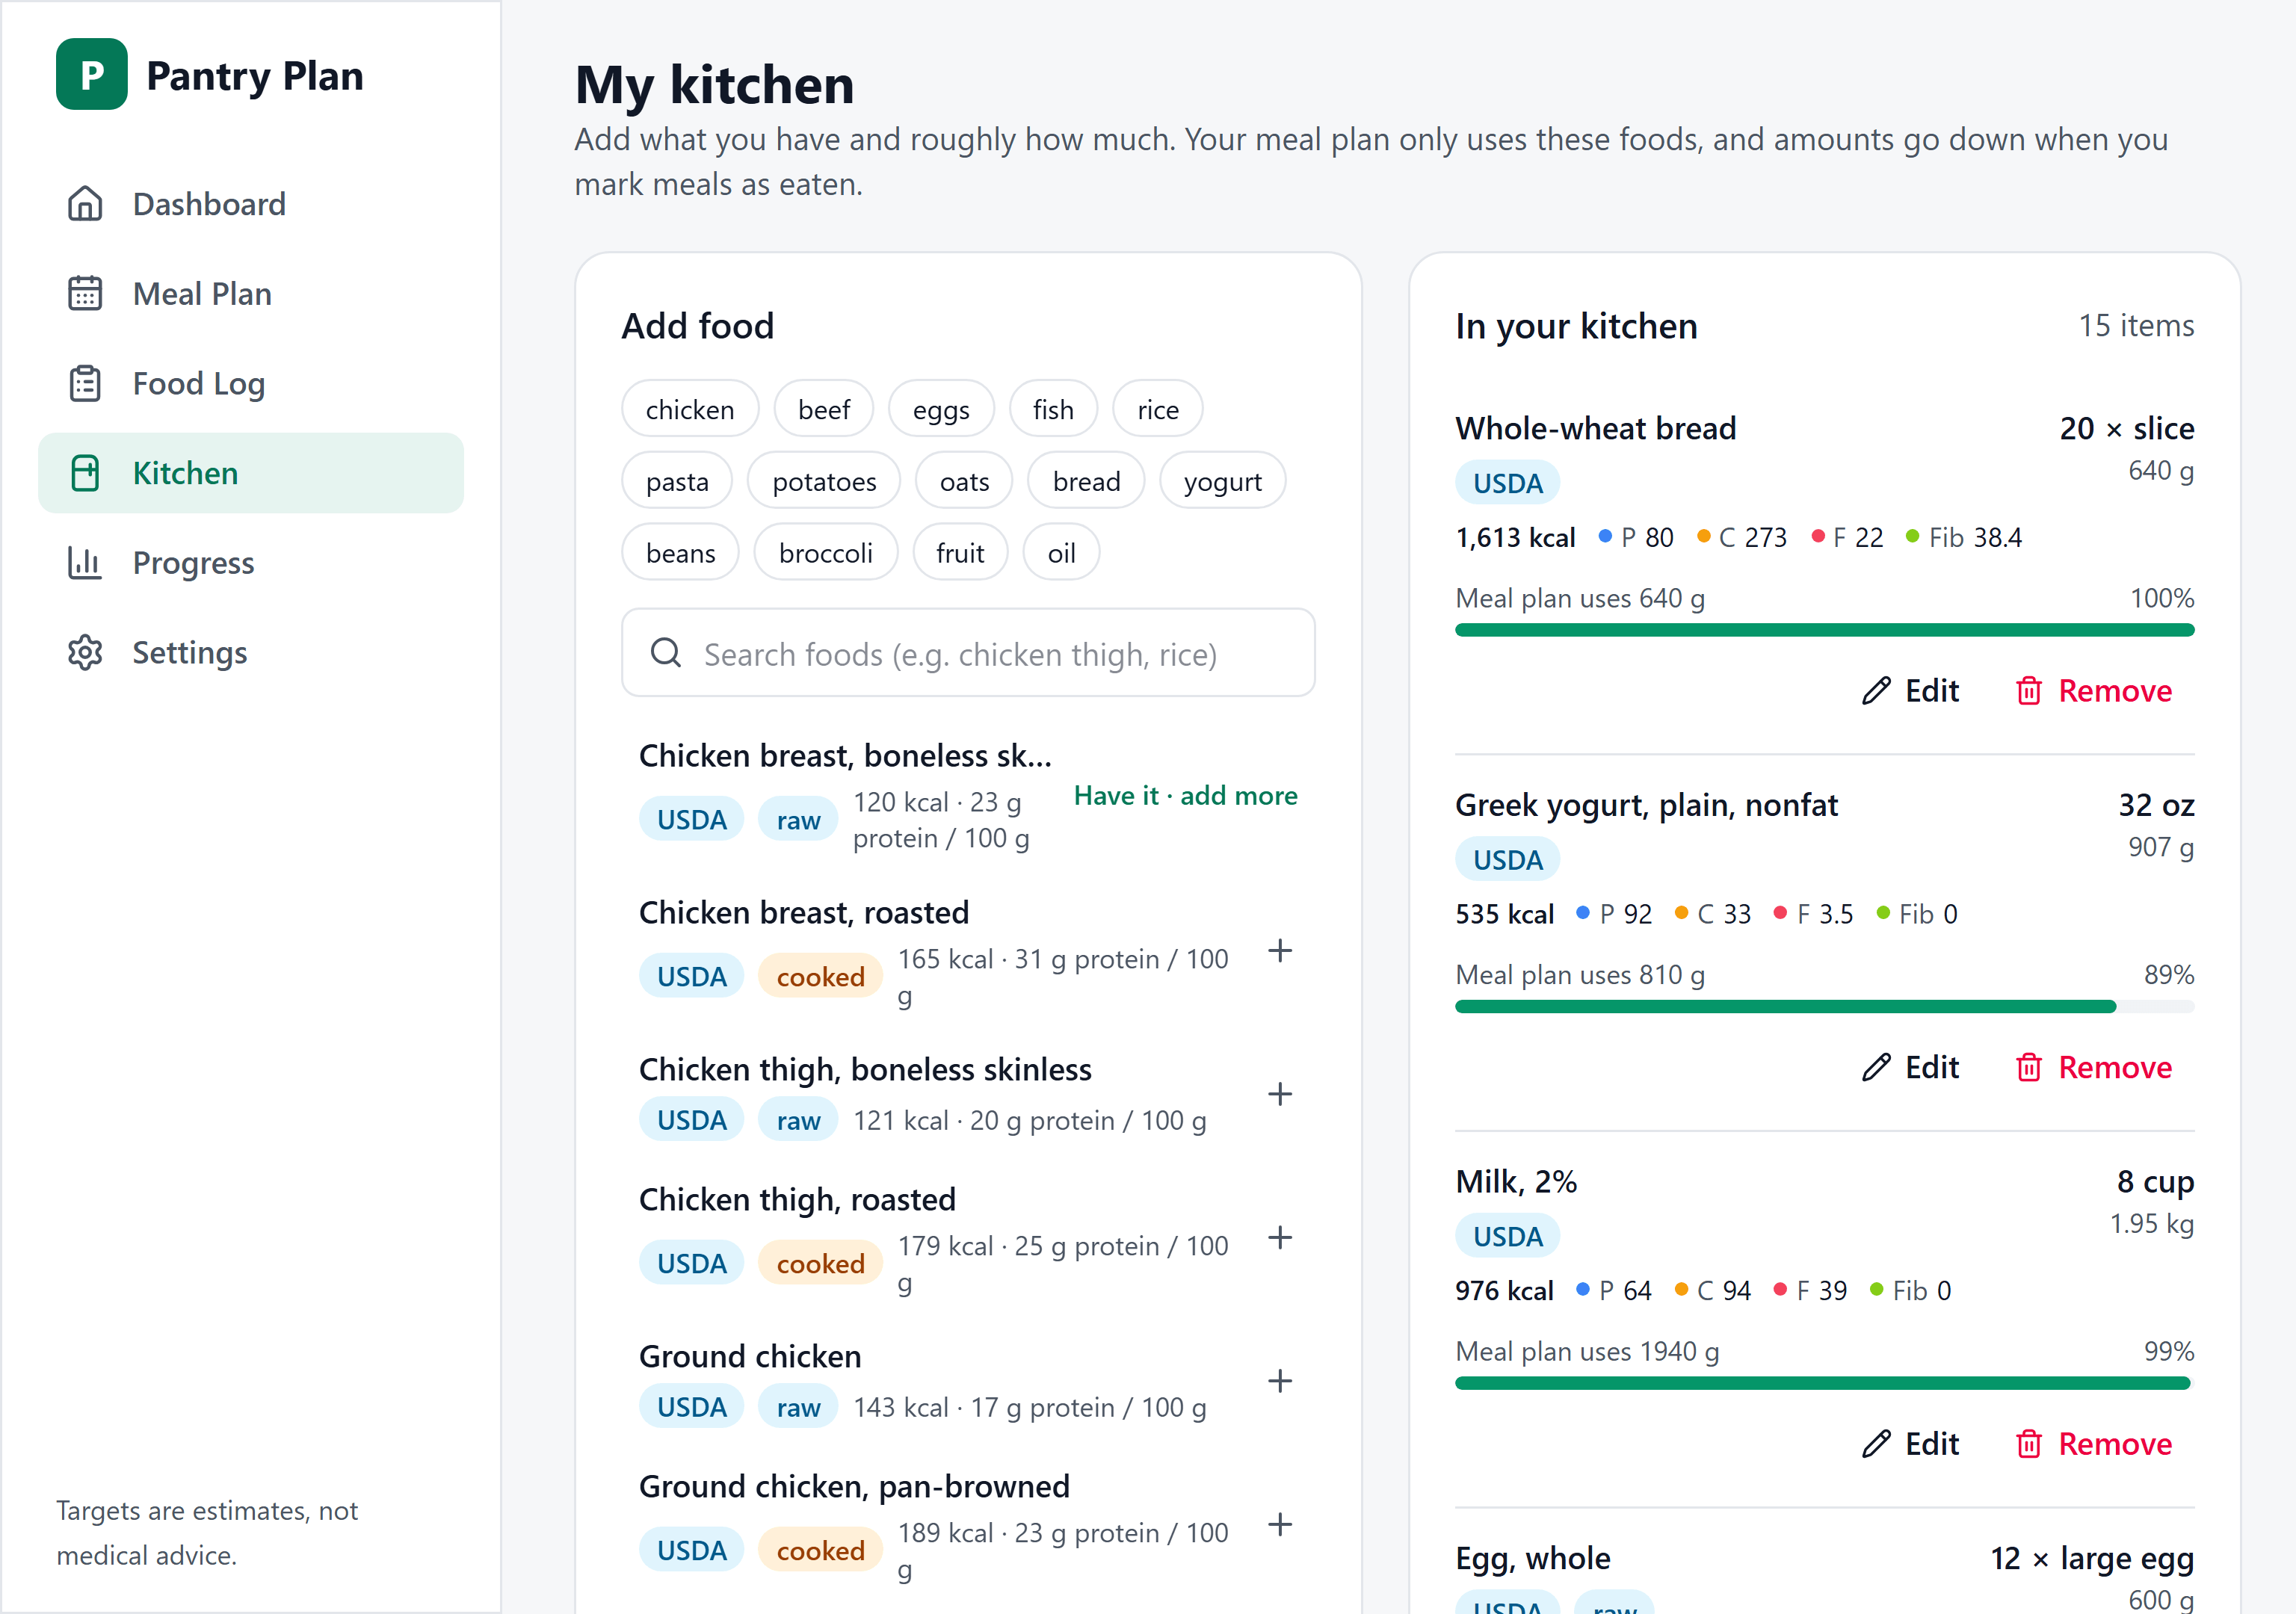Click the '15 items' count text

[x=2136, y=326]
